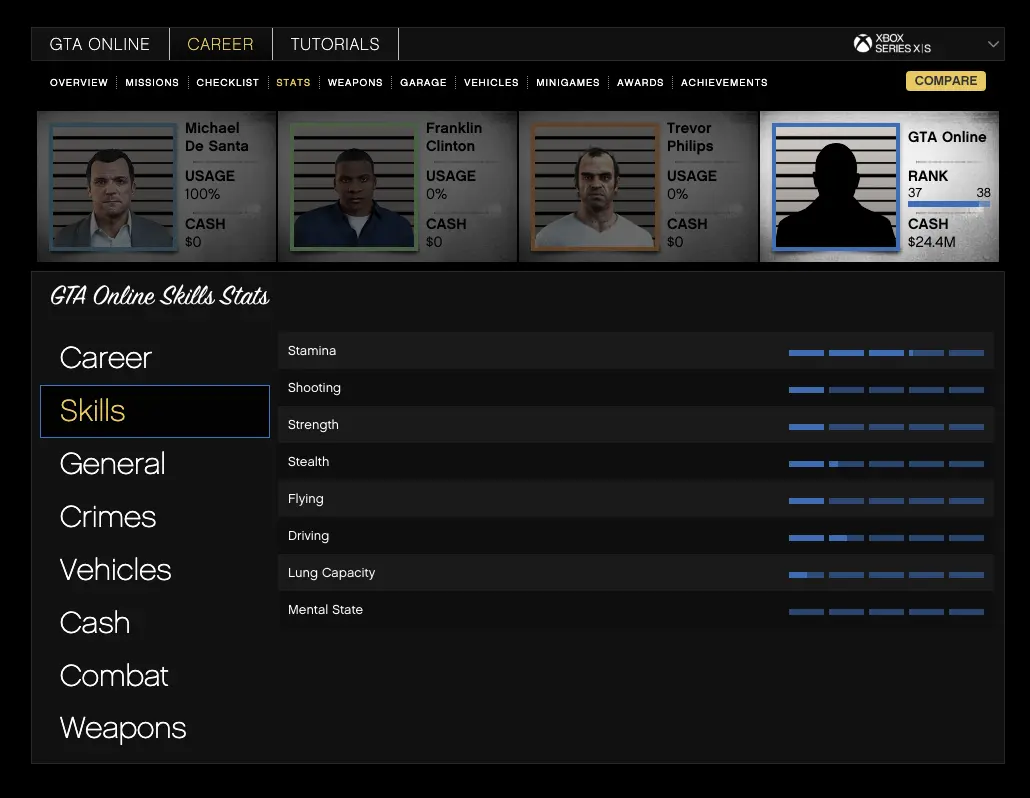
Task: View the MINIGAMES section
Action: [x=567, y=82]
